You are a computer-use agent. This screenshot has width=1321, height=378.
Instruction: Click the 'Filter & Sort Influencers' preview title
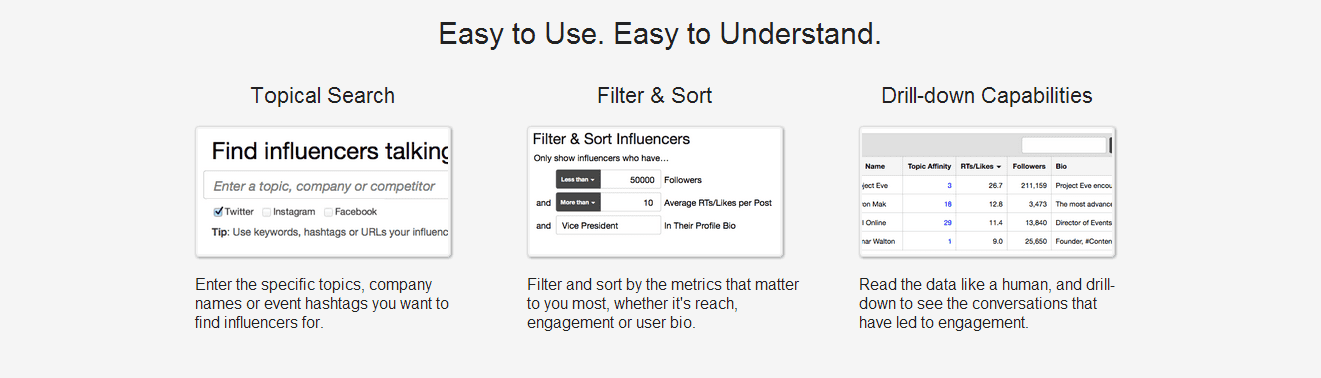click(x=611, y=139)
